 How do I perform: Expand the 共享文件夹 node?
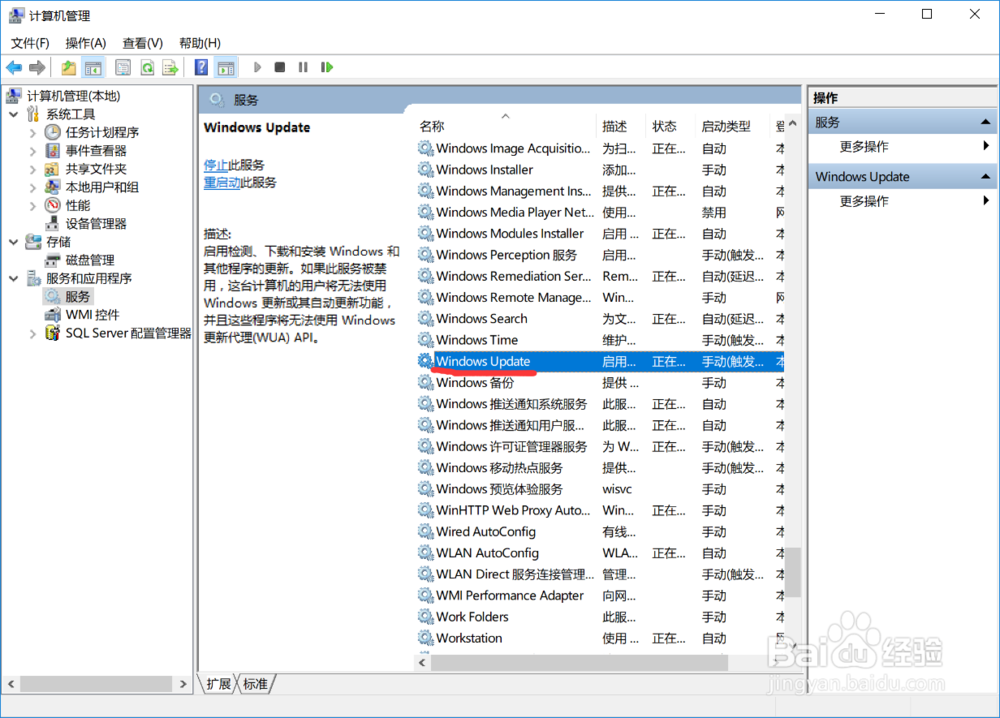[33, 169]
